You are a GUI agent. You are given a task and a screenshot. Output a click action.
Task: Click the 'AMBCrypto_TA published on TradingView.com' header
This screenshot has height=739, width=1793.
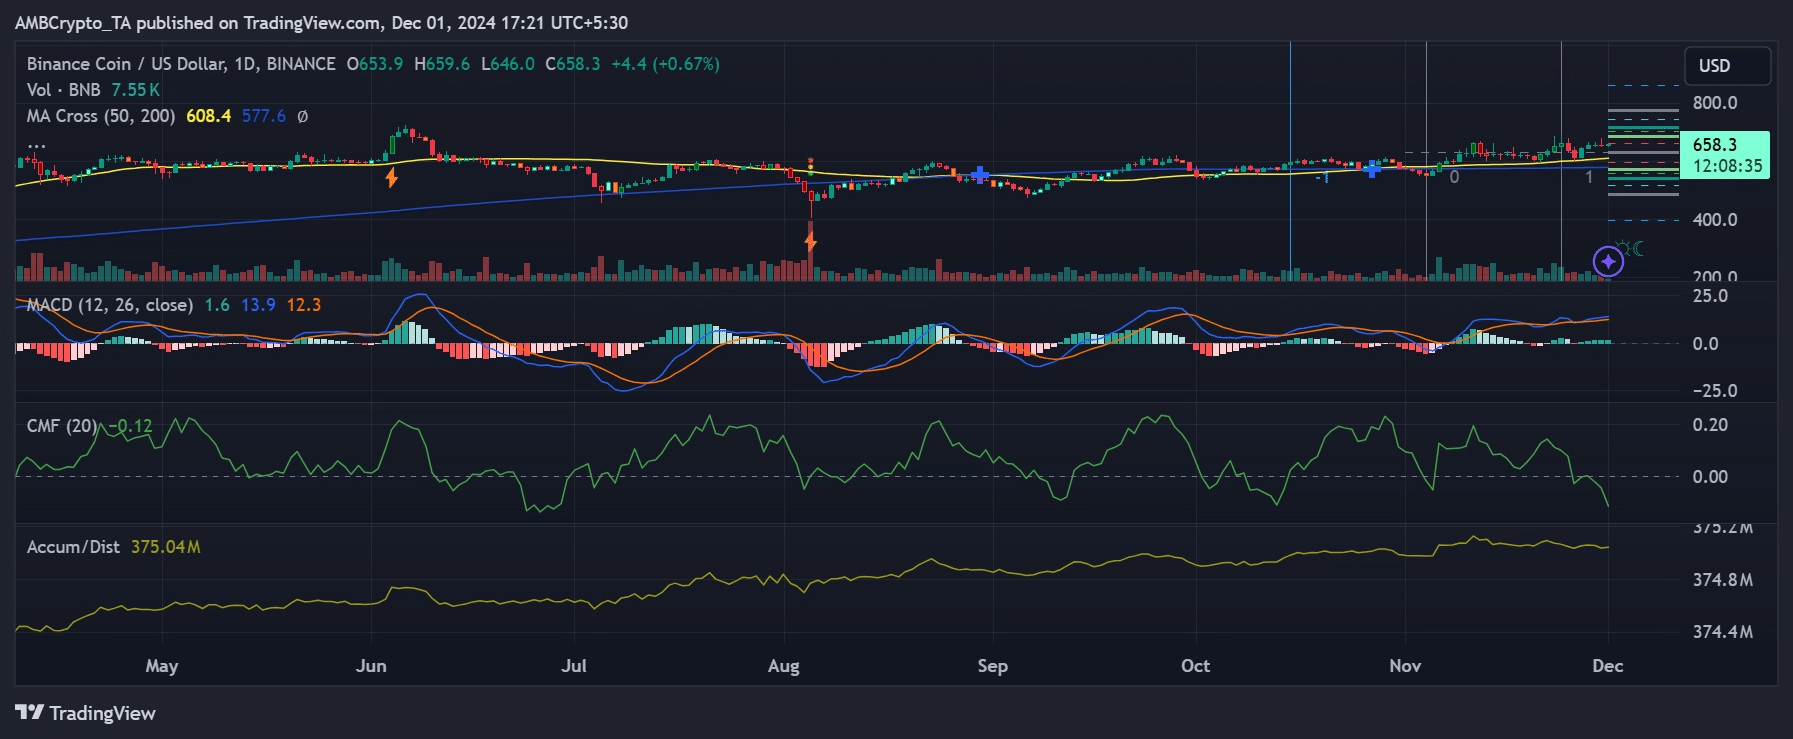[197, 23]
